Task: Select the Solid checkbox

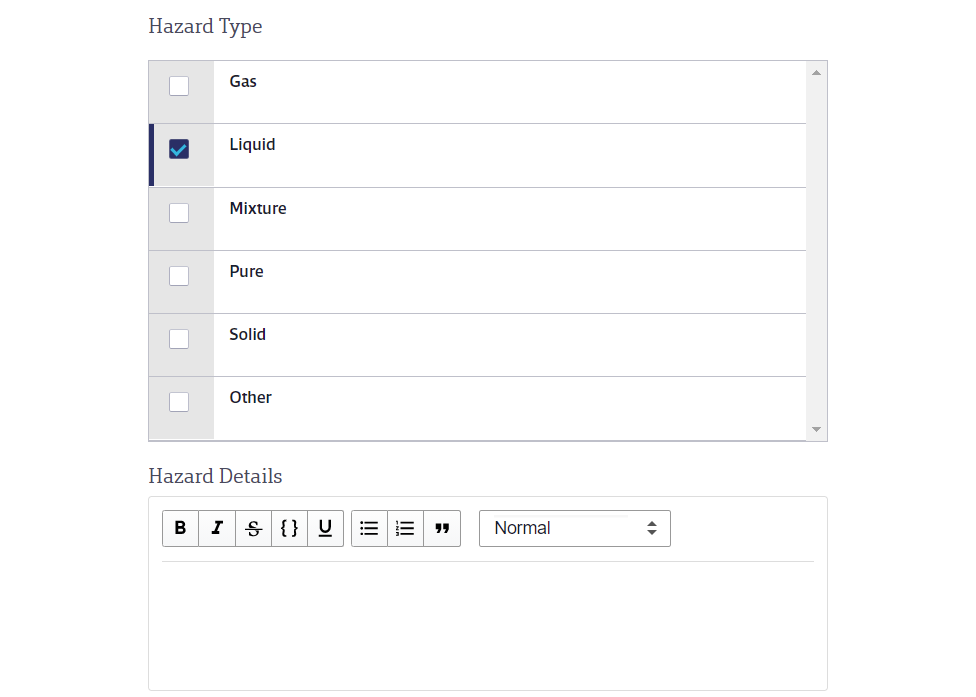Action: 179,339
